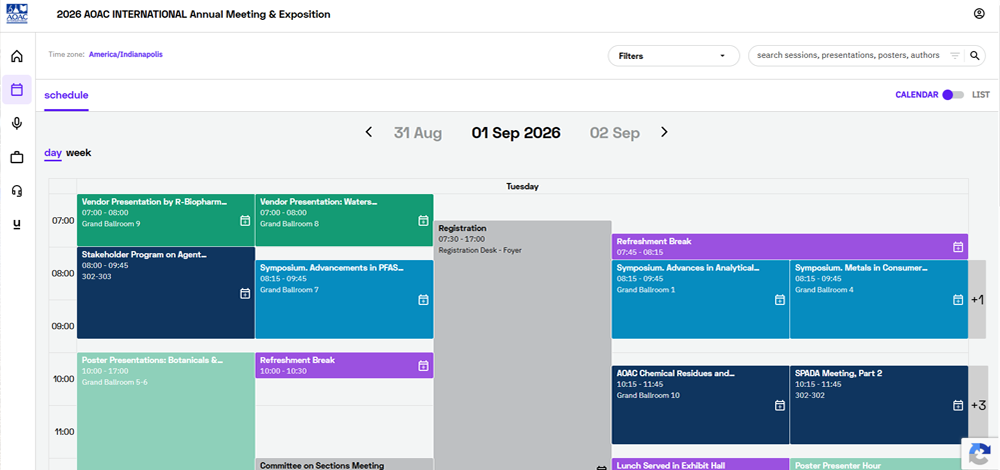Jump to 02 Sep date
This screenshot has width=1000, height=470.
[615, 133]
